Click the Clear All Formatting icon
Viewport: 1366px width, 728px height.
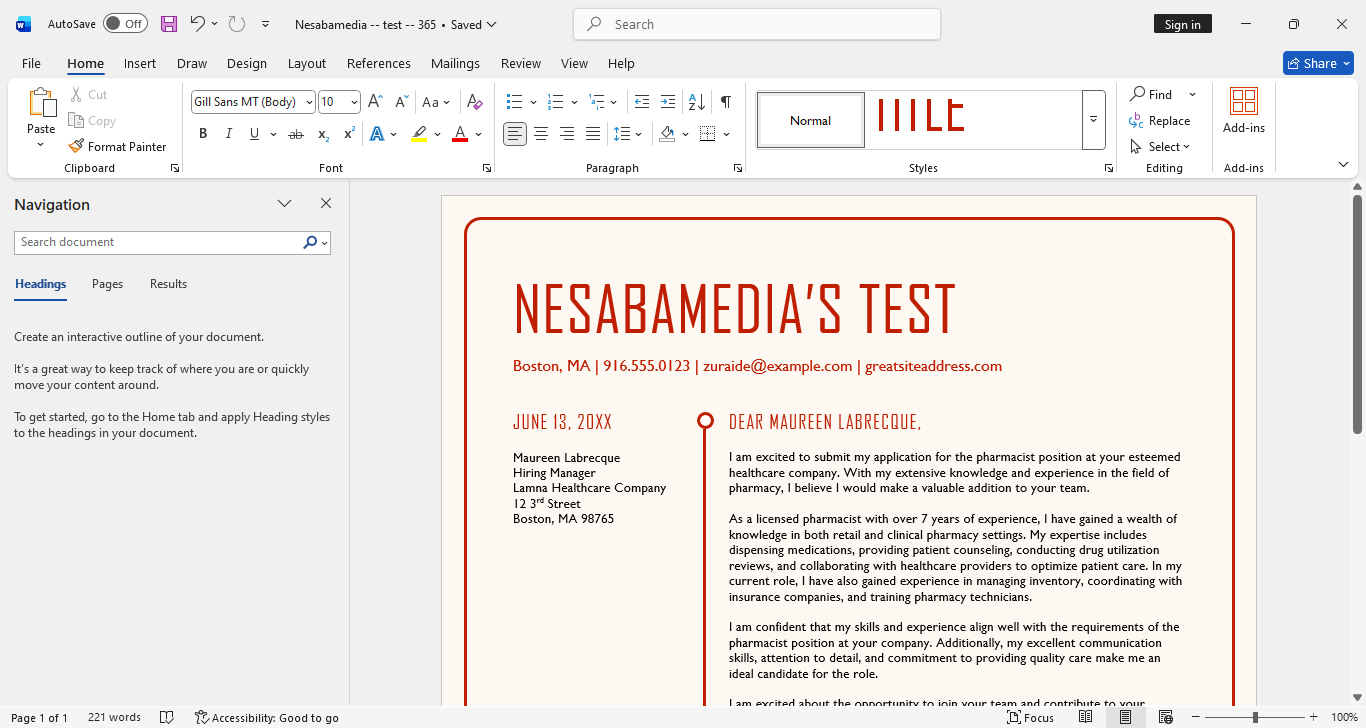click(475, 102)
